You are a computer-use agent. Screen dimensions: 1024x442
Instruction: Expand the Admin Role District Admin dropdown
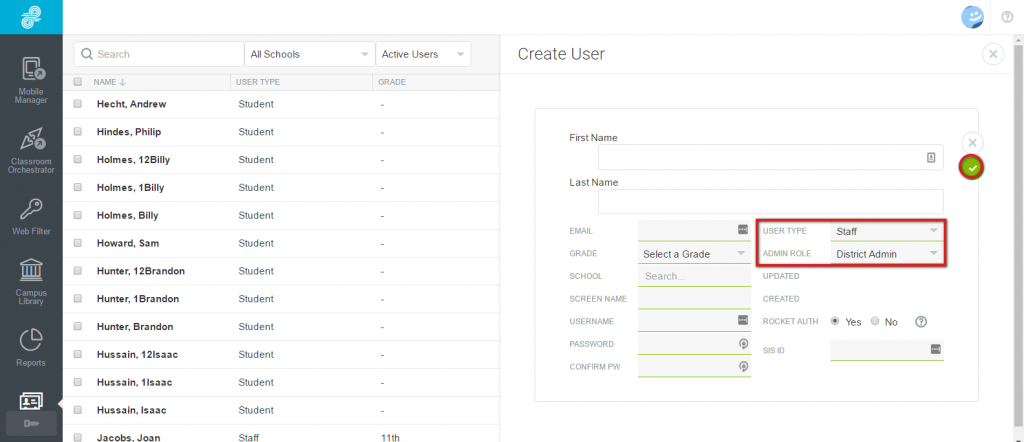(887, 254)
